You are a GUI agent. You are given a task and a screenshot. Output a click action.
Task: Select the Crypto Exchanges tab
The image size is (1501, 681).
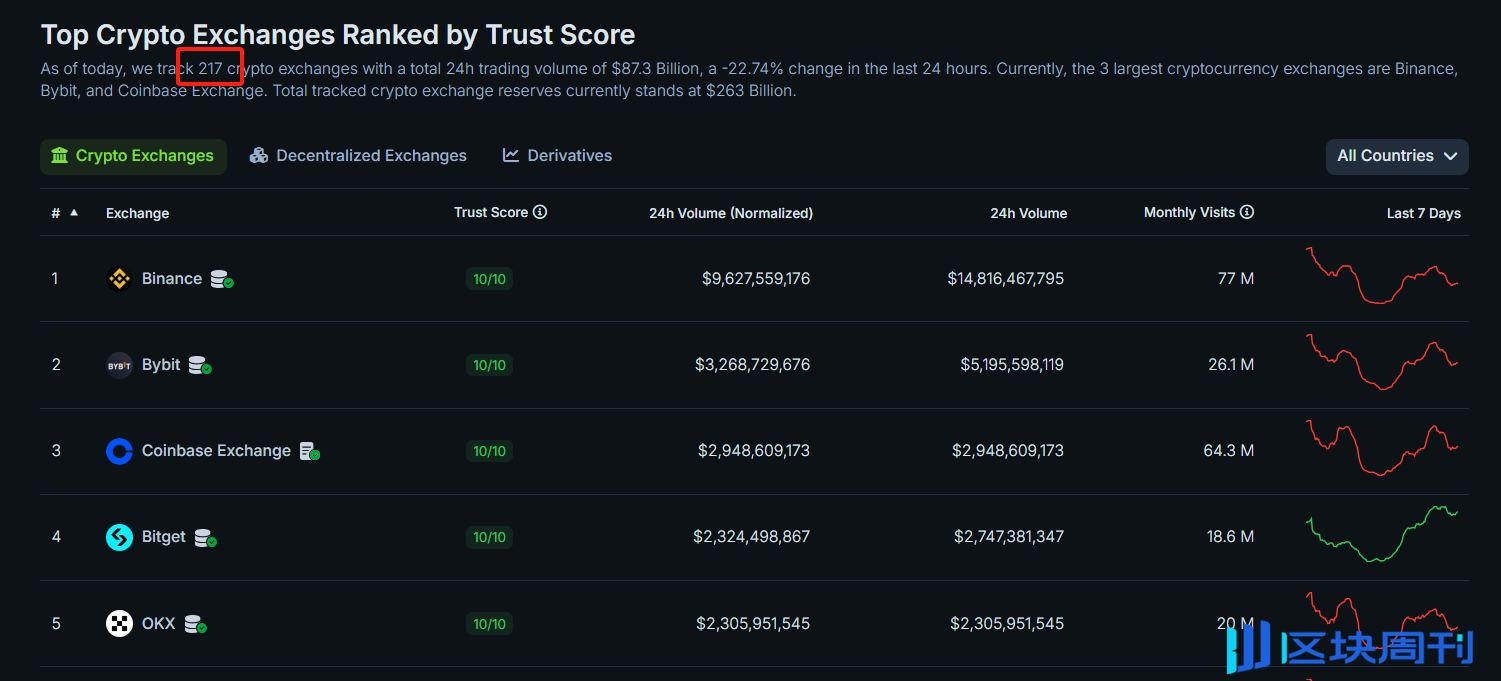click(x=133, y=156)
